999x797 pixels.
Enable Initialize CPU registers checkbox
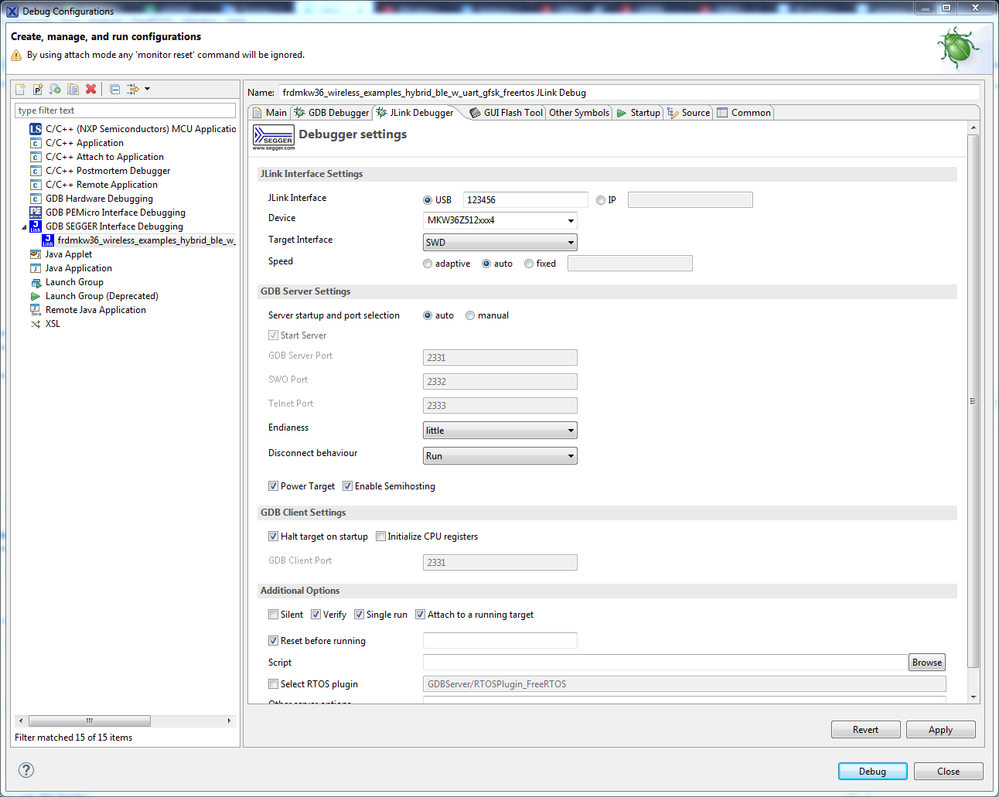coord(380,536)
